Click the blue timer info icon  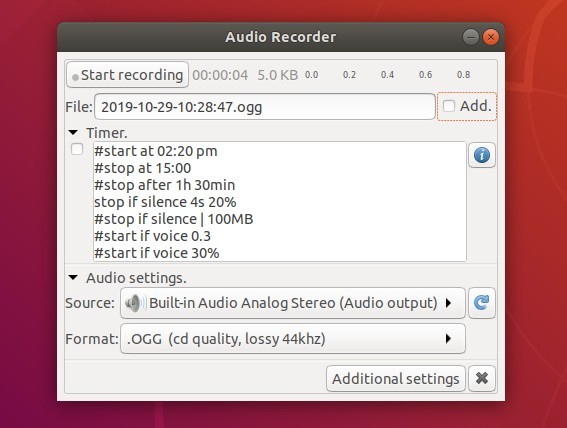pyautogui.click(x=482, y=155)
